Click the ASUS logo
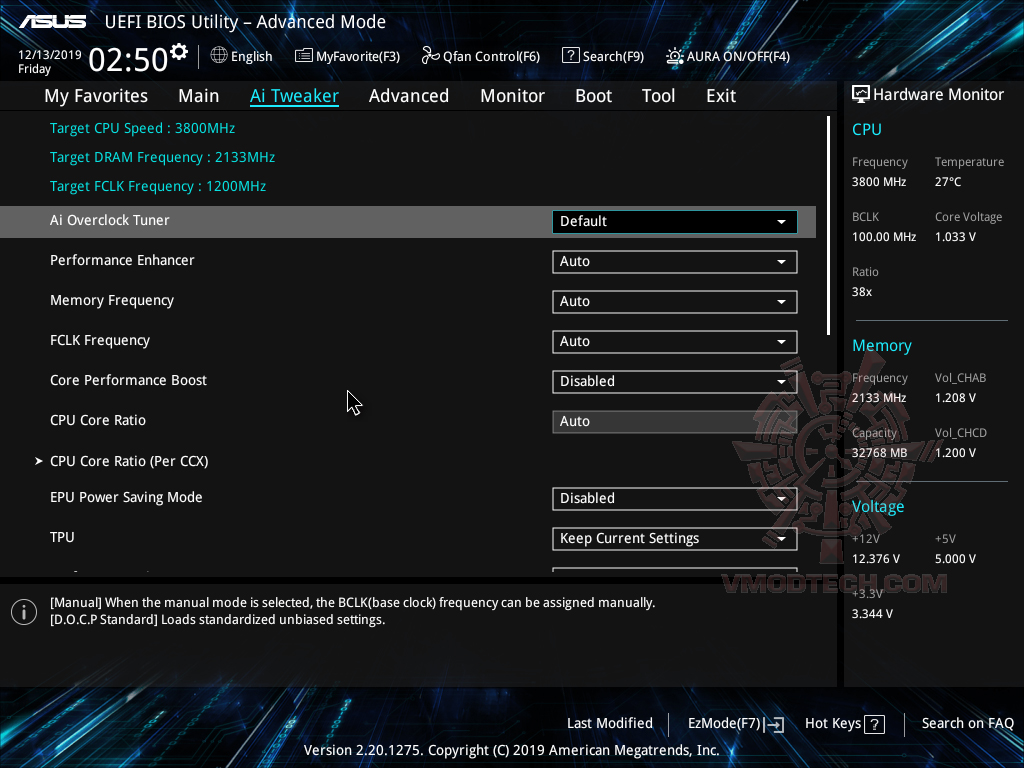This screenshot has width=1024, height=768. click(53, 22)
